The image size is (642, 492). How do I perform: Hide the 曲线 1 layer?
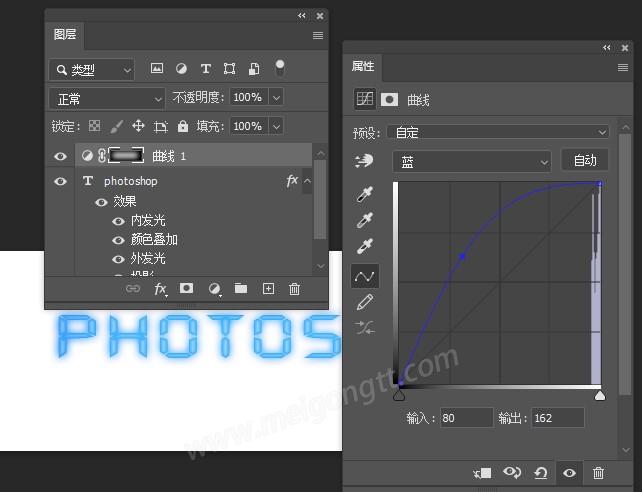click(x=61, y=156)
